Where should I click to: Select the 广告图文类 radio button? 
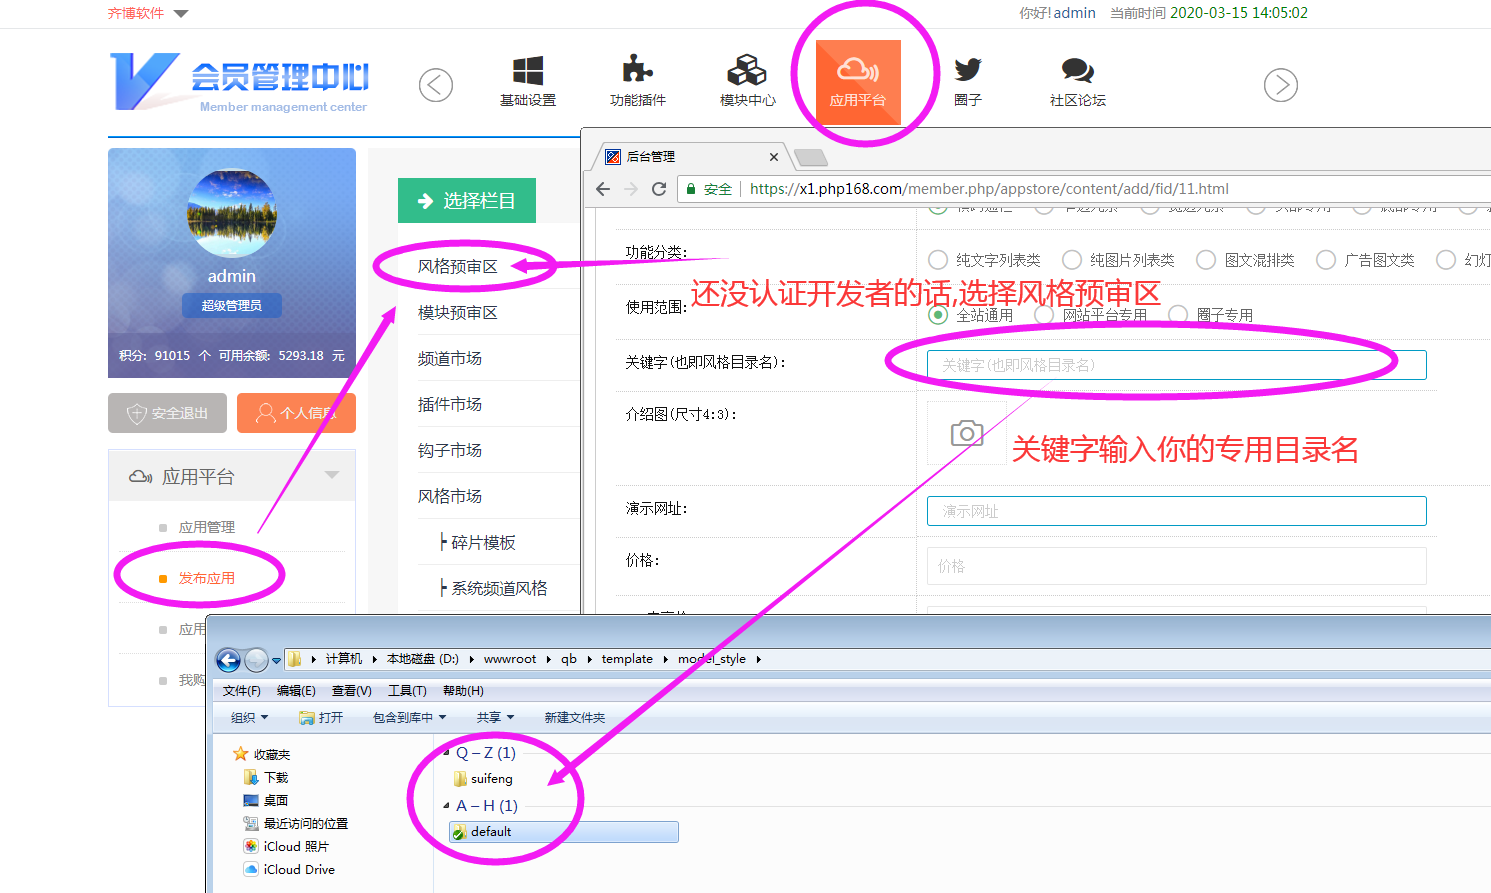pyautogui.click(x=1326, y=260)
